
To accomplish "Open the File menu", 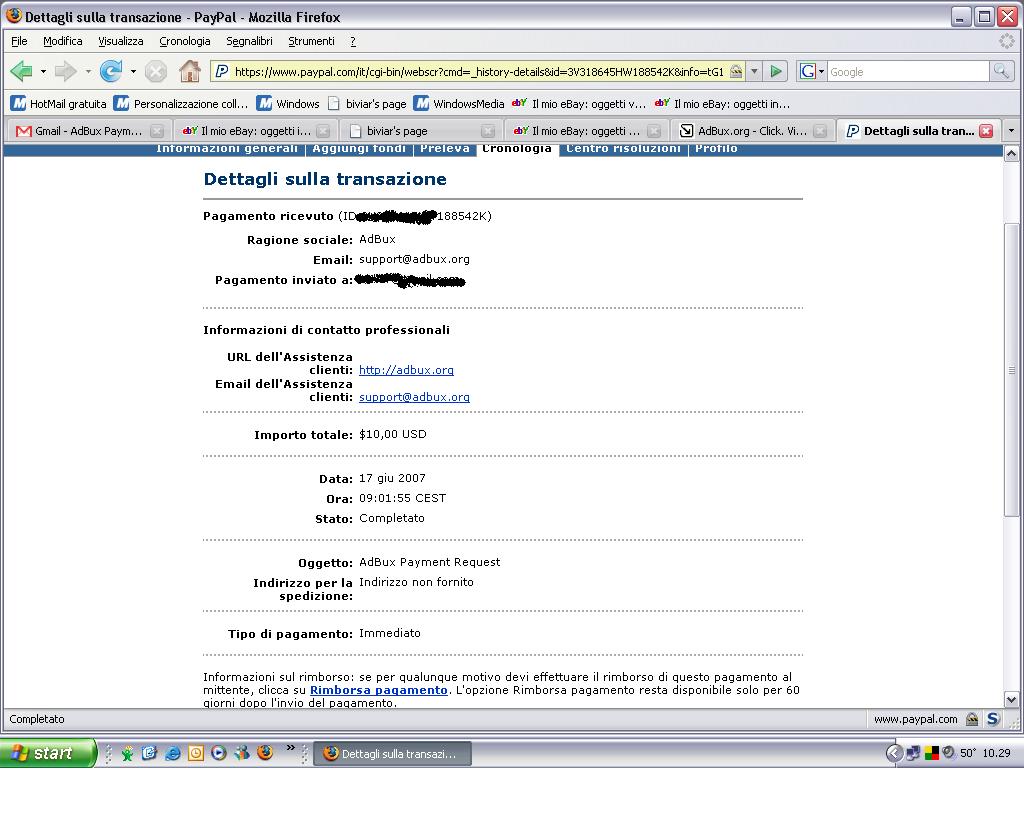I will point(20,41).
